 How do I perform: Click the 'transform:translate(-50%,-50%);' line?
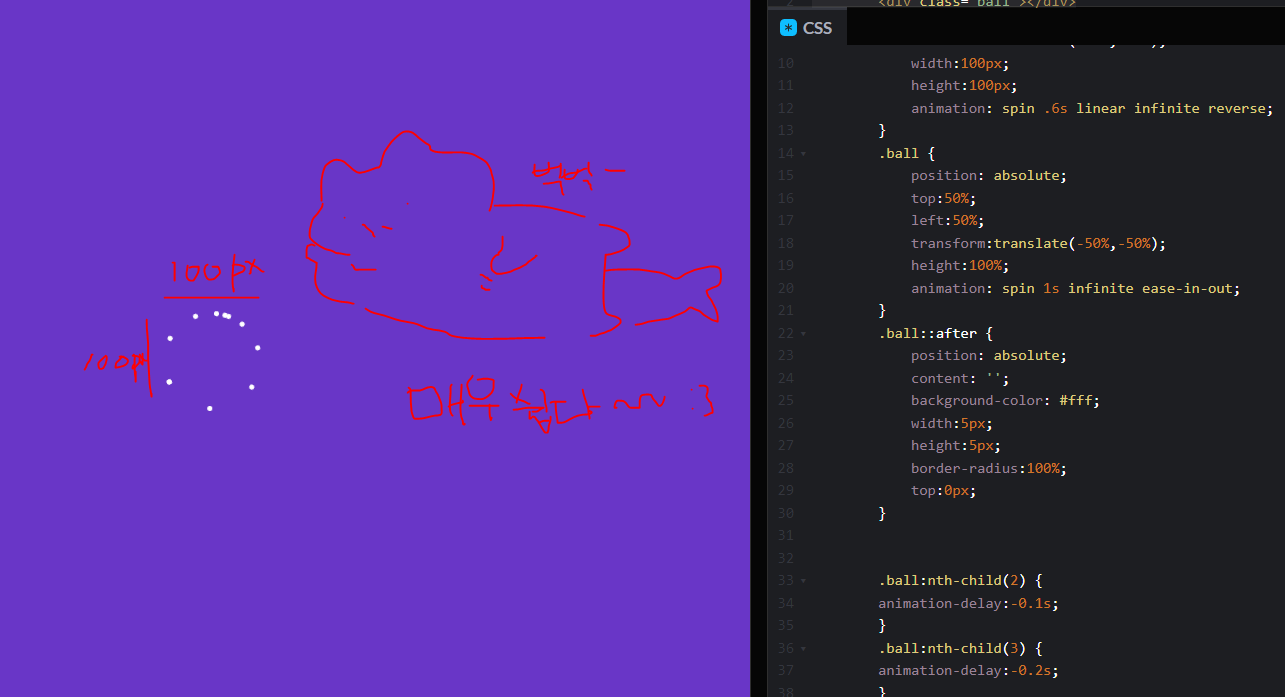tap(1039, 243)
